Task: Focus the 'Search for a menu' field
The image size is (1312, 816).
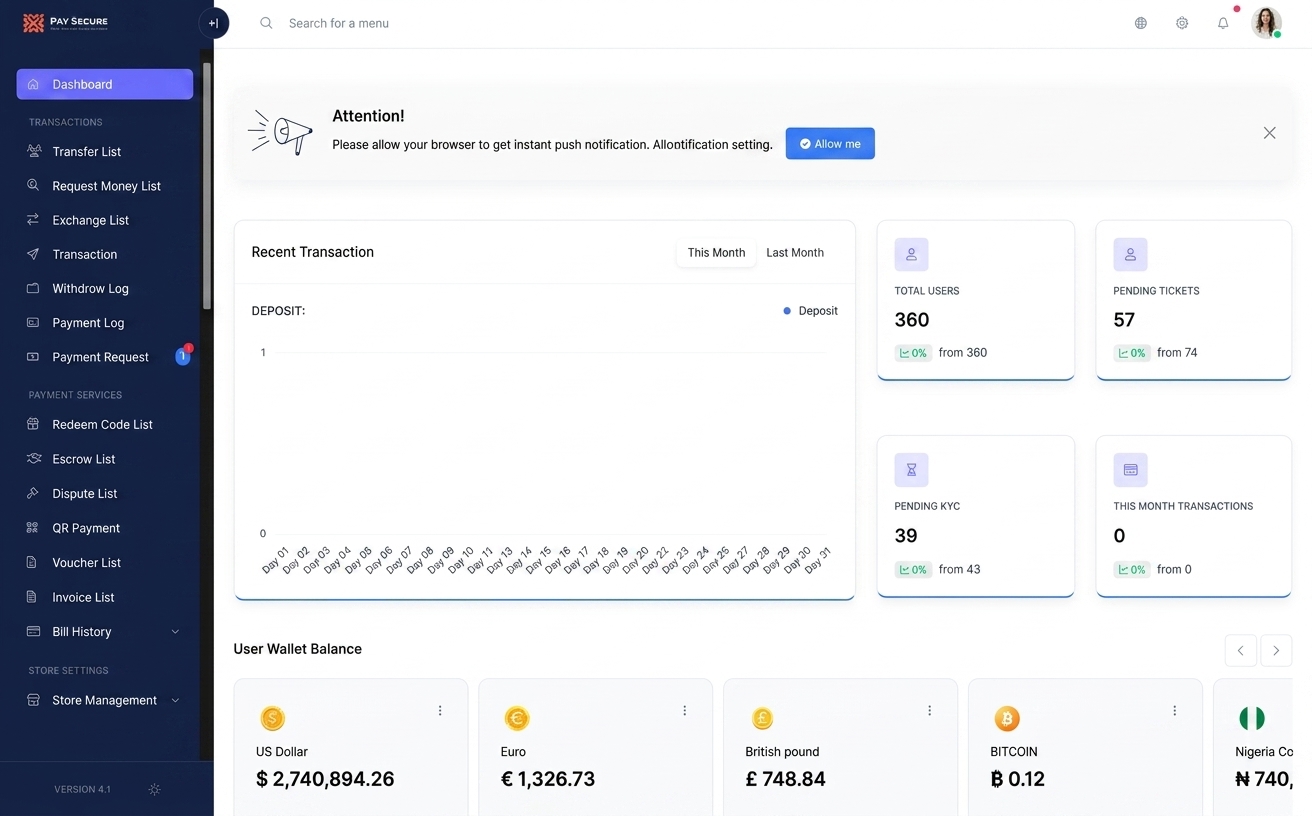Action: [x=339, y=23]
